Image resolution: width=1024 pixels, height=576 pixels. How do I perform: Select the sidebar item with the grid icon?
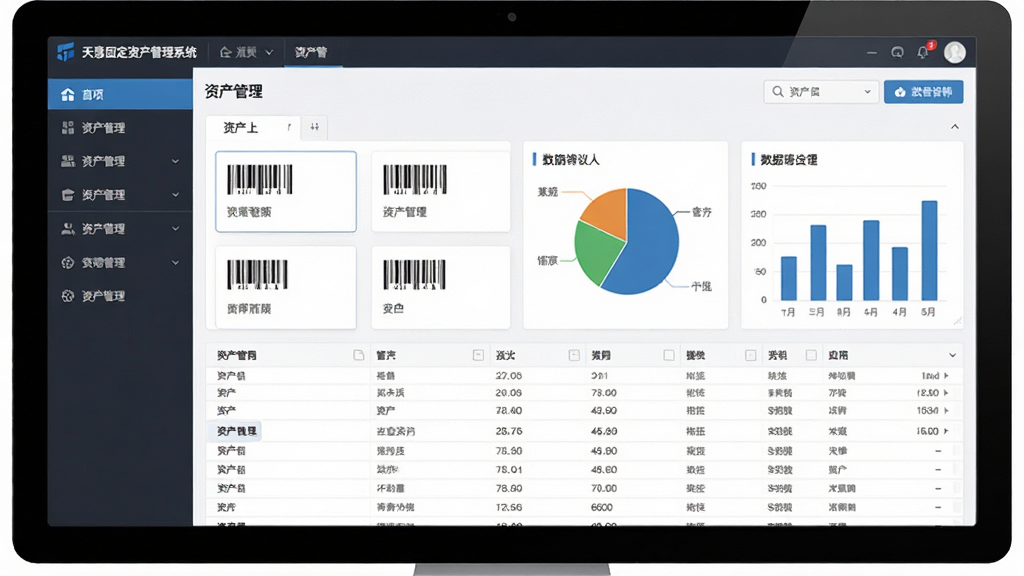120,127
